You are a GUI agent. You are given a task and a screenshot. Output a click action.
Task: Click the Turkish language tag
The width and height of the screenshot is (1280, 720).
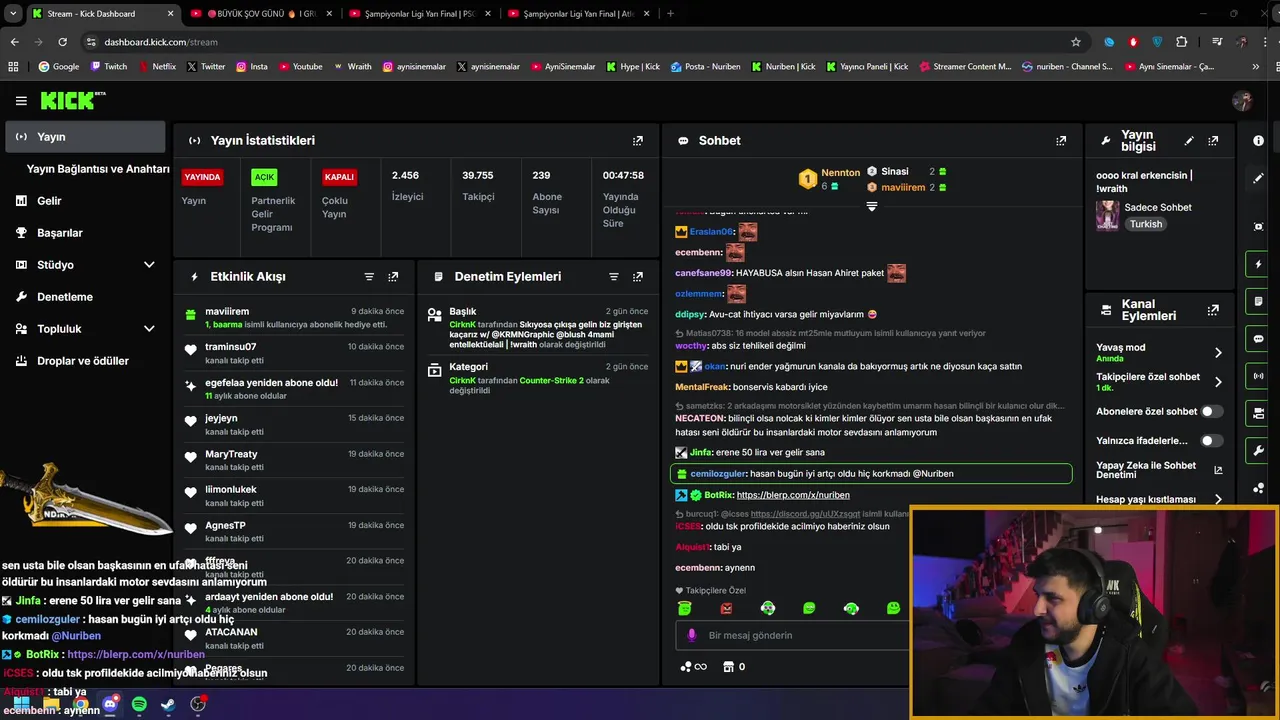coord(1146,224)
